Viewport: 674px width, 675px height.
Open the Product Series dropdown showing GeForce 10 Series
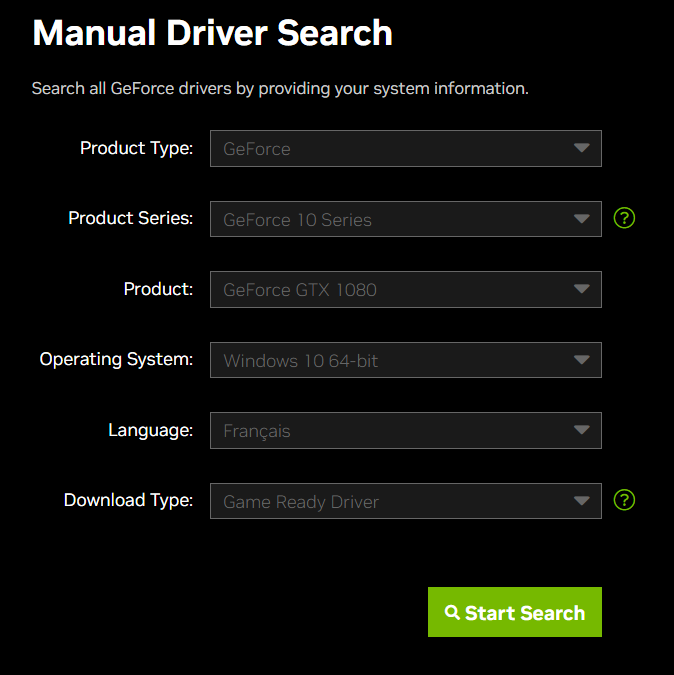click(x=405, y=219)
